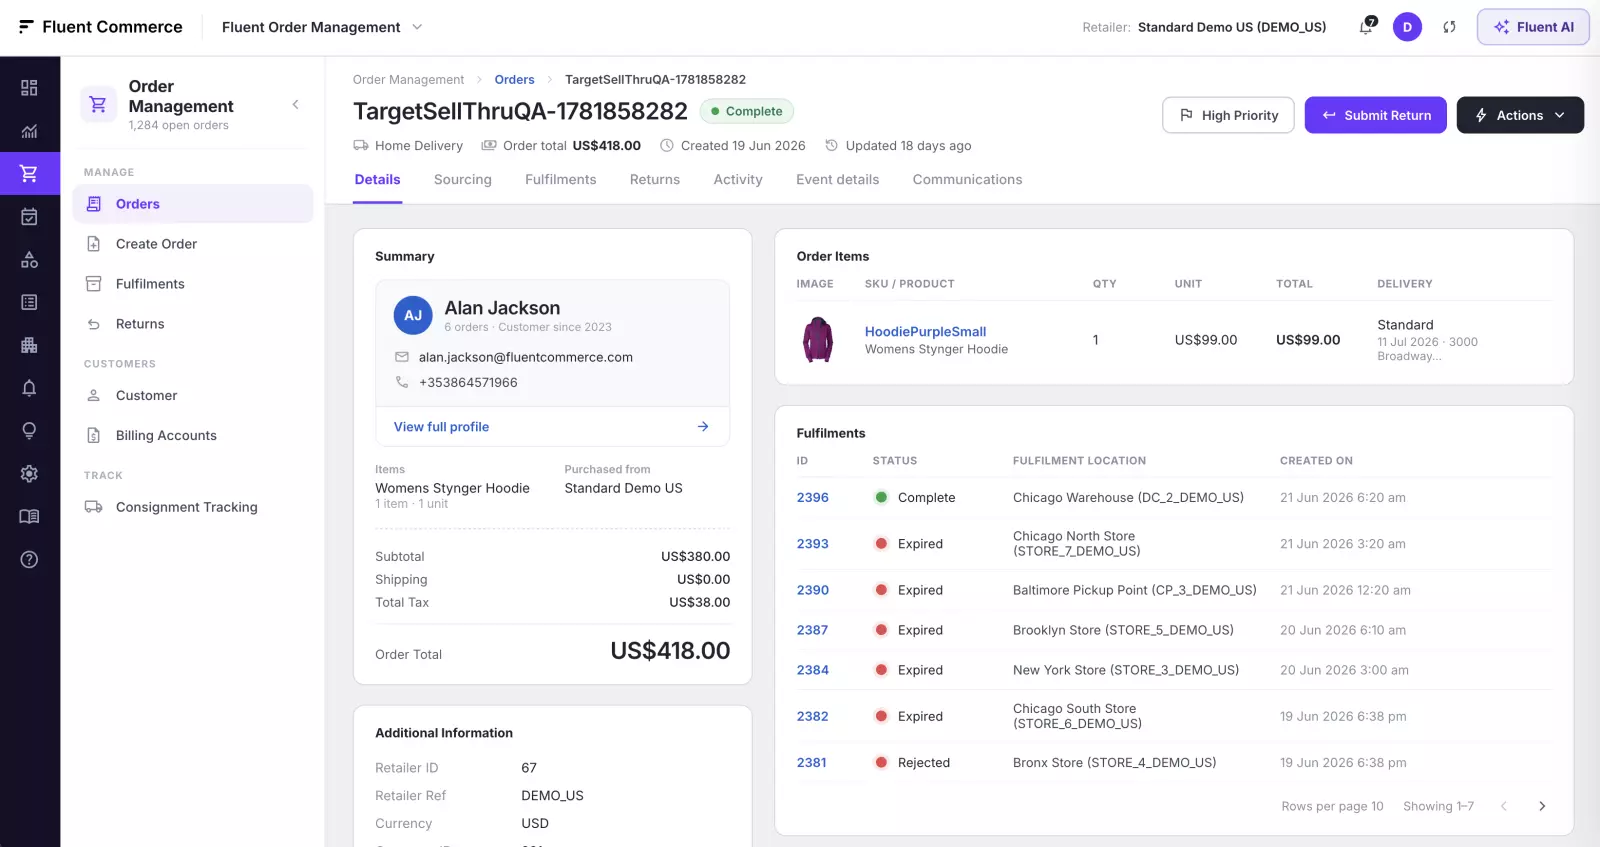Switch to the Sourcing tab
The width and height of the screenshot is (1600, 847).
[463, 180]
